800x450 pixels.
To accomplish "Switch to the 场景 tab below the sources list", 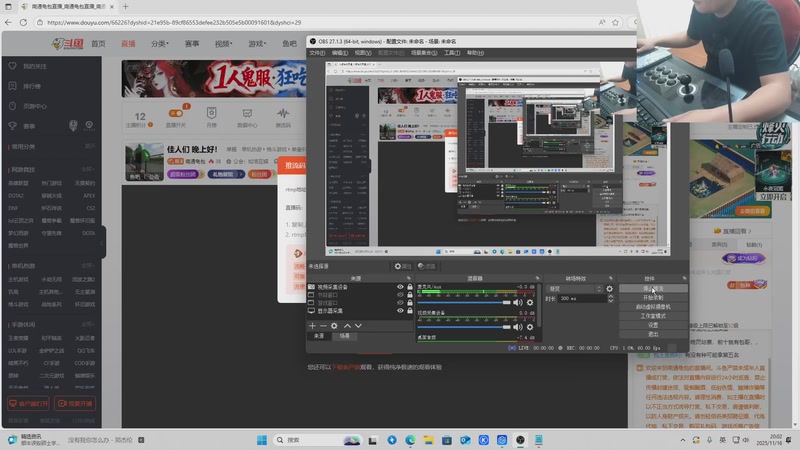I will click(x=345, y=336).
